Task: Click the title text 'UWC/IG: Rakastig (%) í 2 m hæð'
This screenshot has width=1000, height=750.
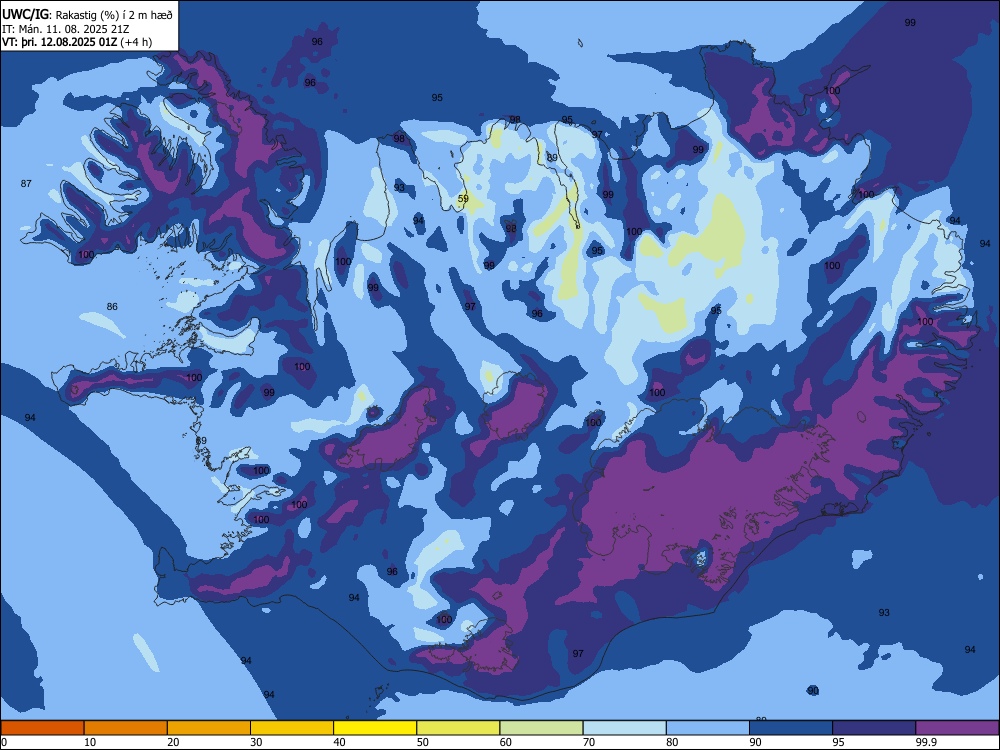Action: 87,15
